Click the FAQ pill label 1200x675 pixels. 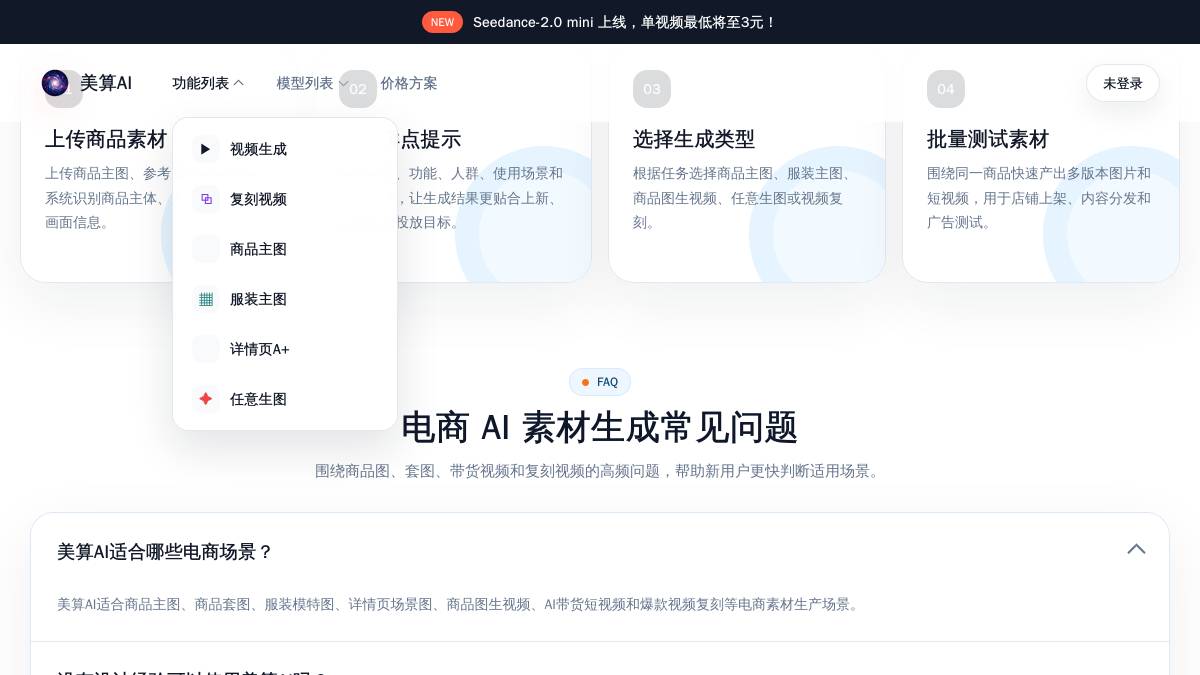click(x=600, y=382)
